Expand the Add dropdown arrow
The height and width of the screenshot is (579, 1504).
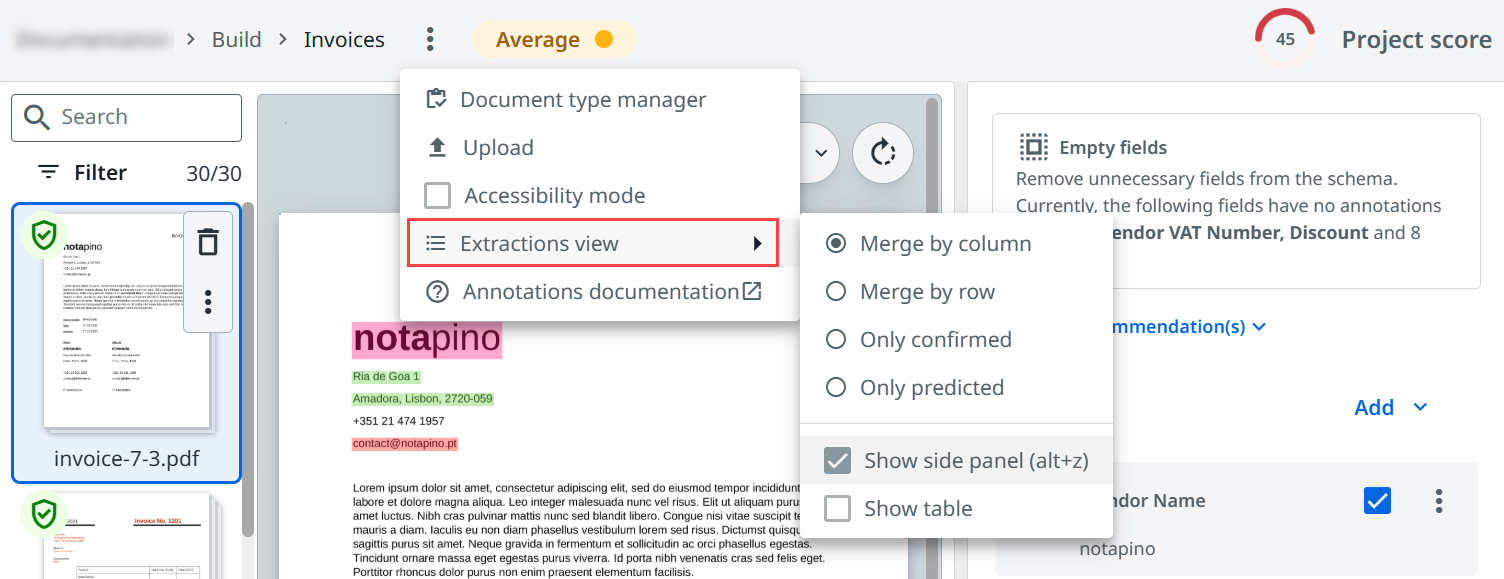pos(1420,408)
